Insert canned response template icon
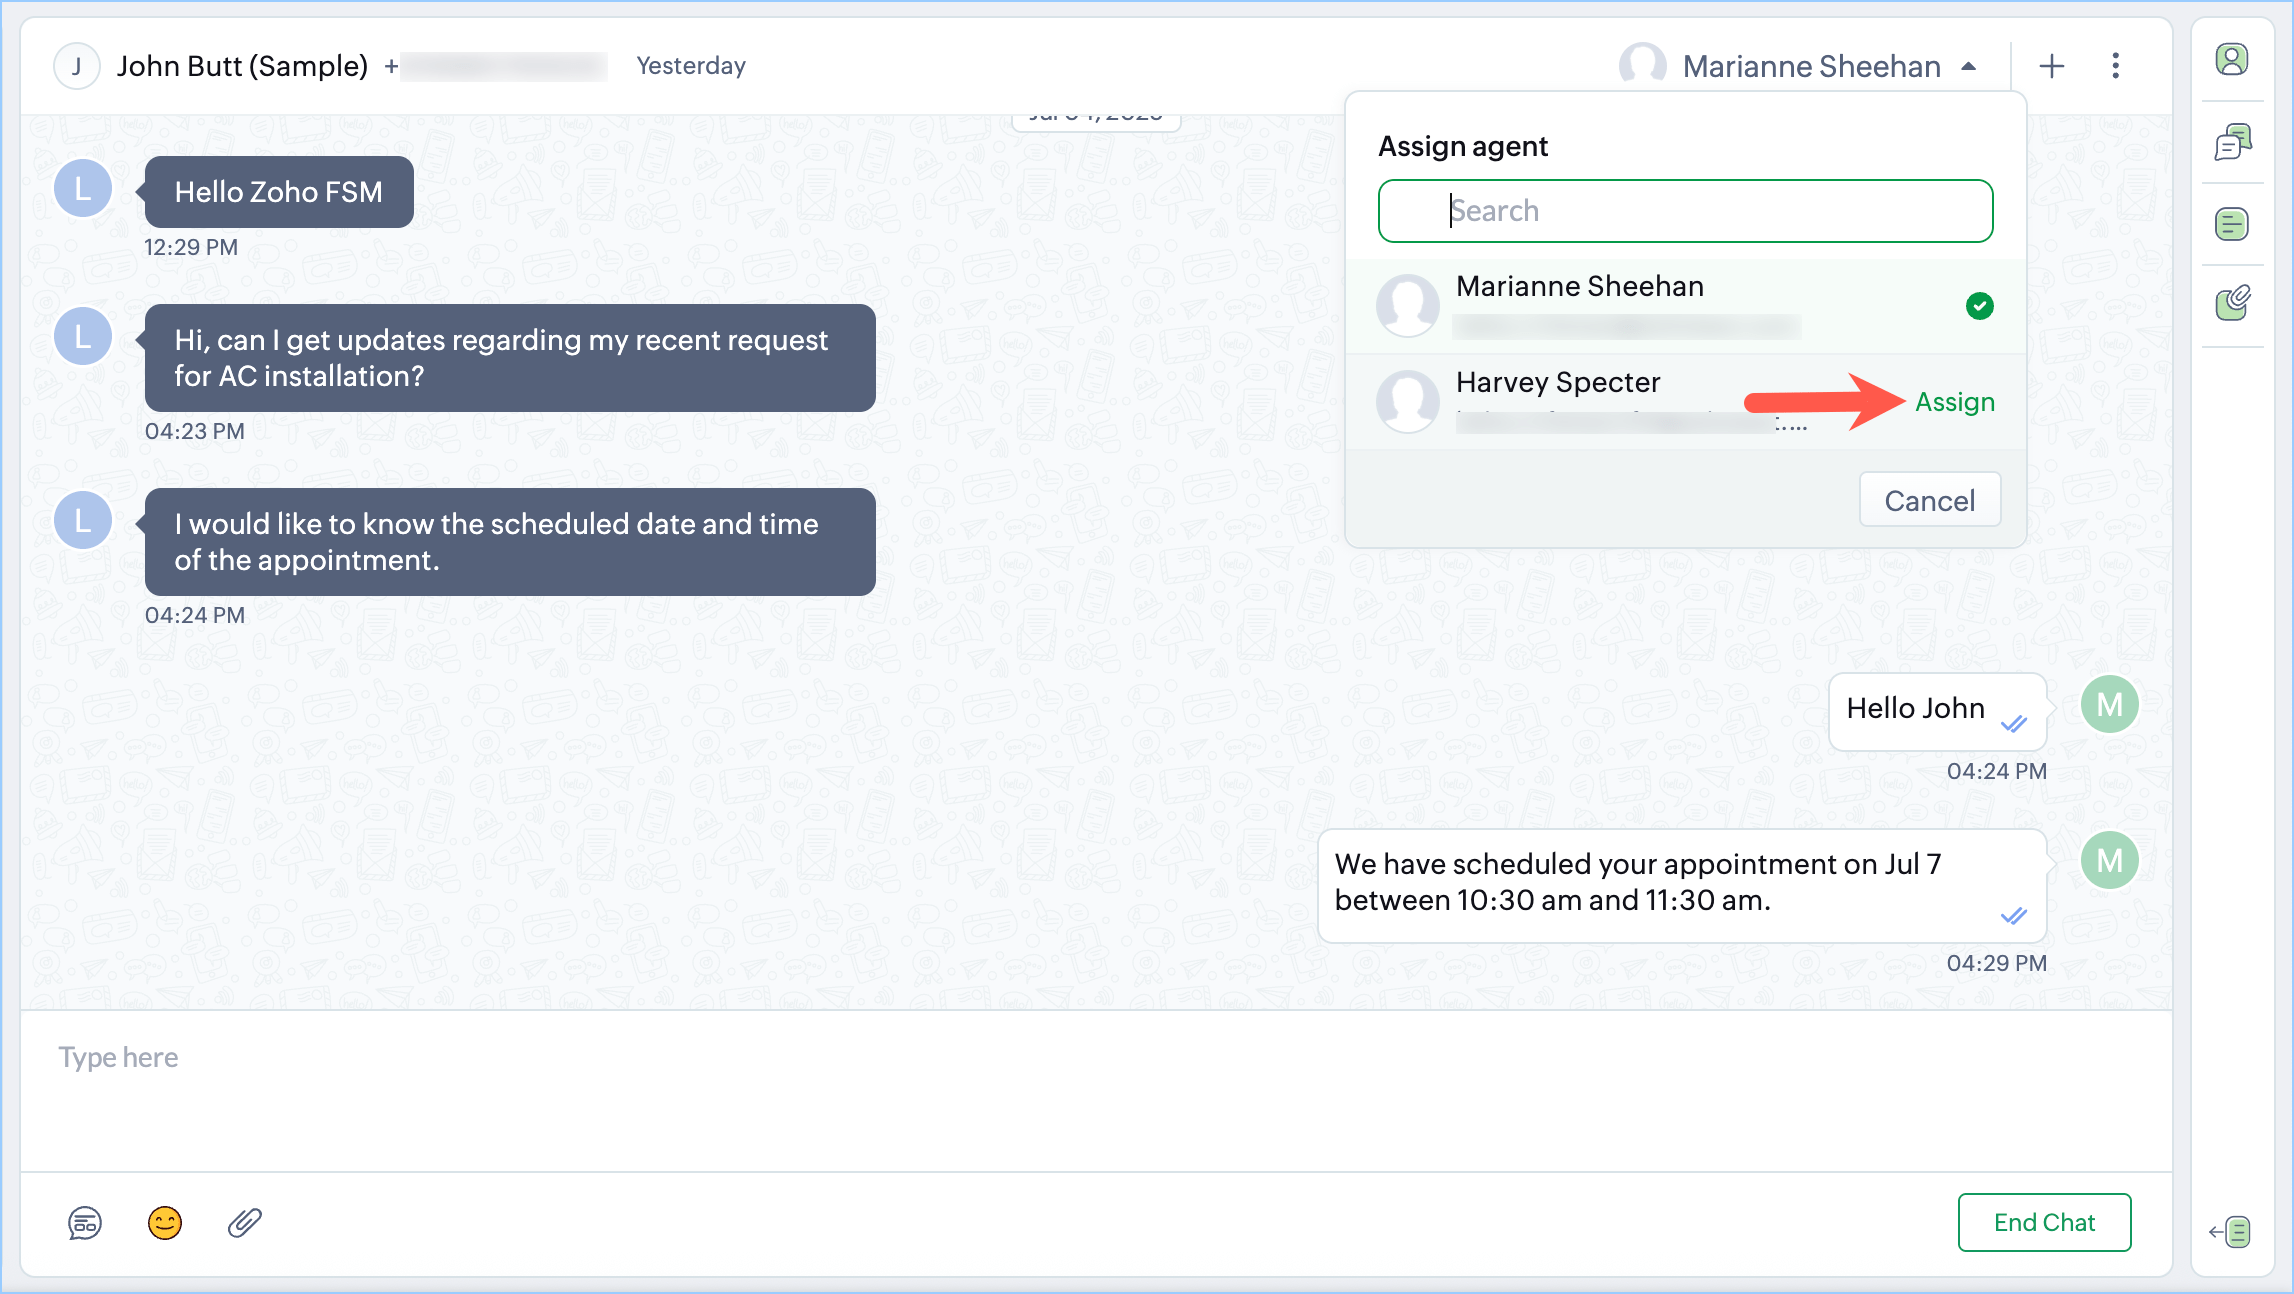Image resolution: width=2294 pixels, height=1294 pixels. click(x=85, y=1222)
